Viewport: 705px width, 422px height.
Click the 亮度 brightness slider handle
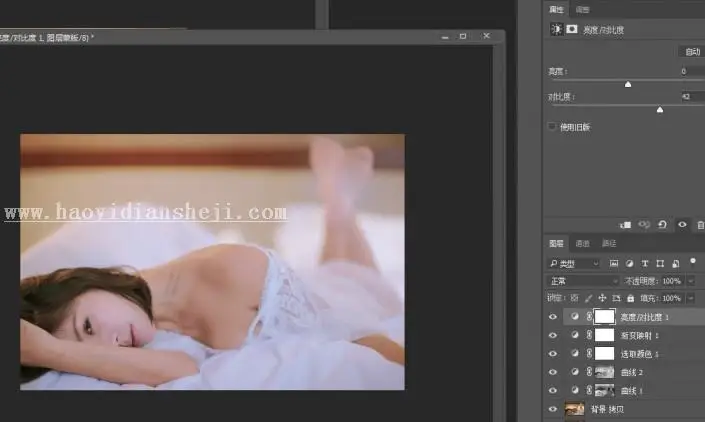click(x=628, y=84)
